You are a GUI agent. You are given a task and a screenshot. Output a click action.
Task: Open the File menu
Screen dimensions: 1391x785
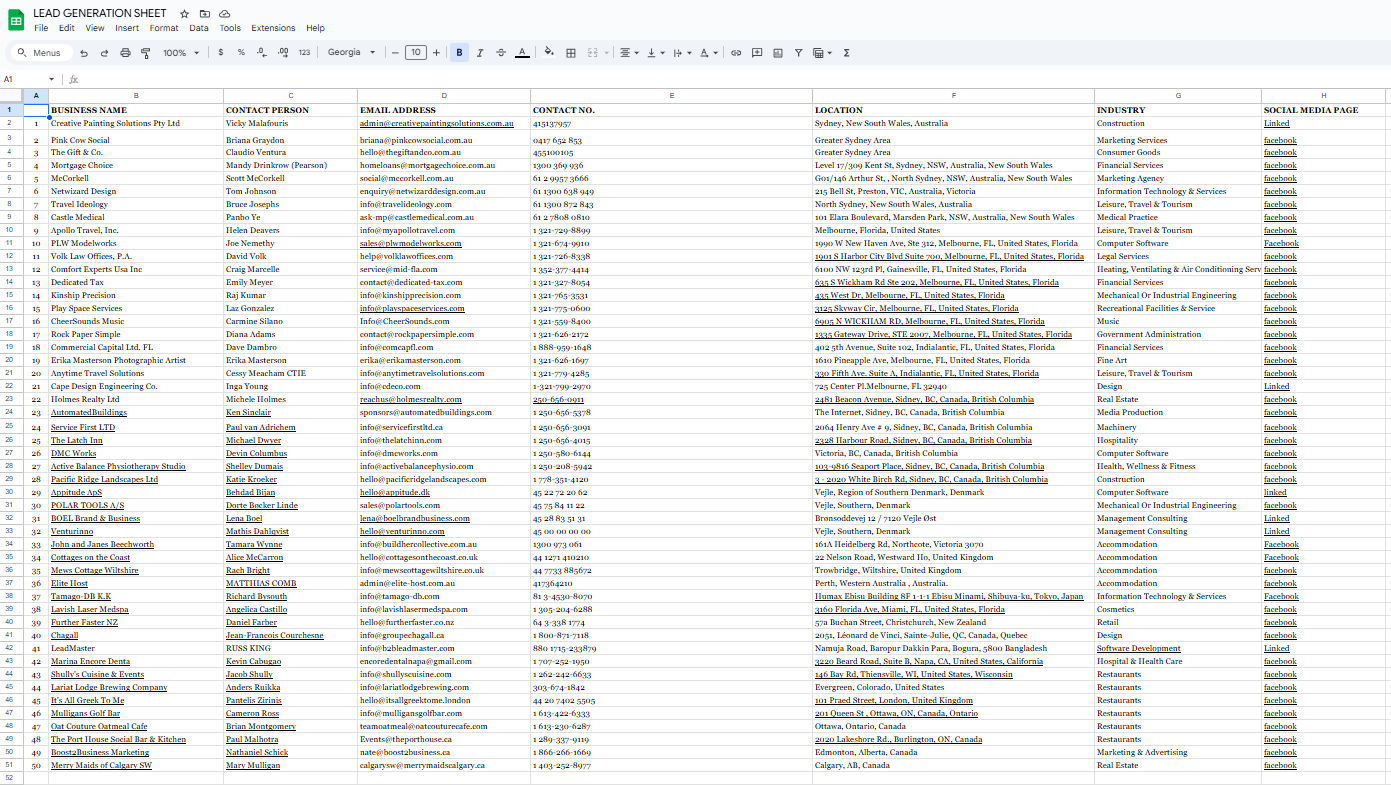coord(41,28)
